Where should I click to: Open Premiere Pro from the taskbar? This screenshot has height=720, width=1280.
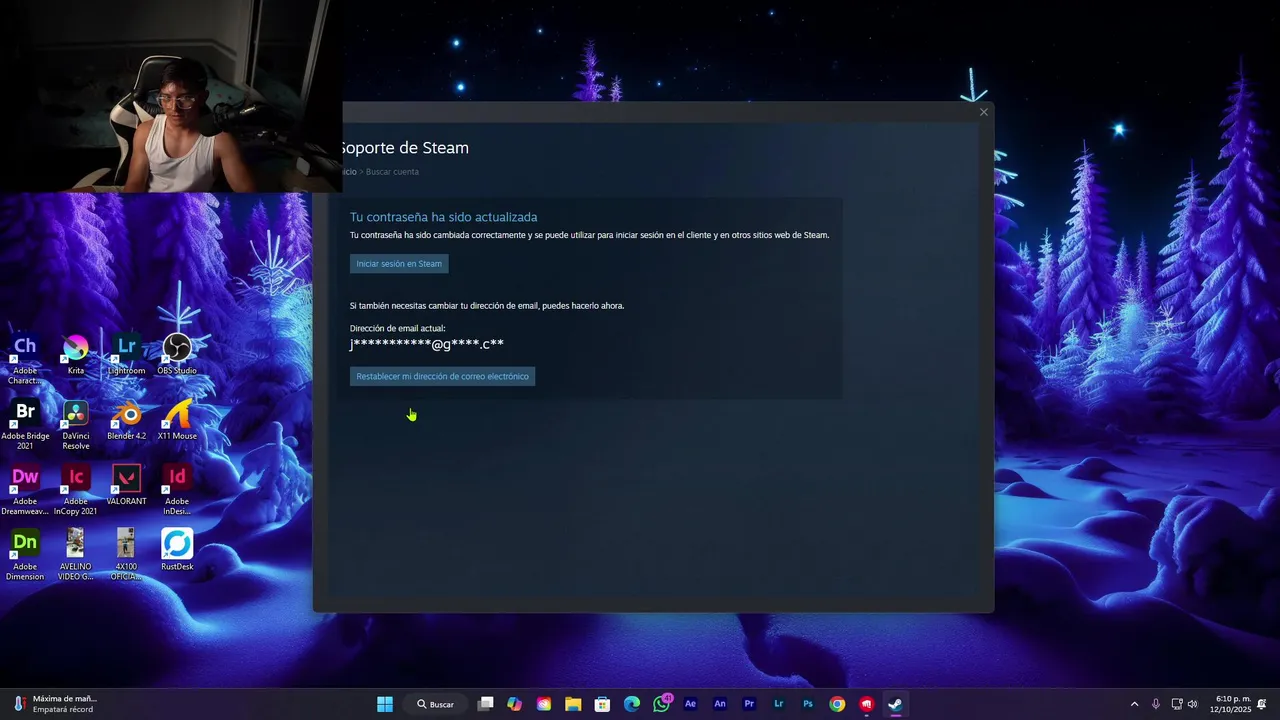tap(749, 704)
